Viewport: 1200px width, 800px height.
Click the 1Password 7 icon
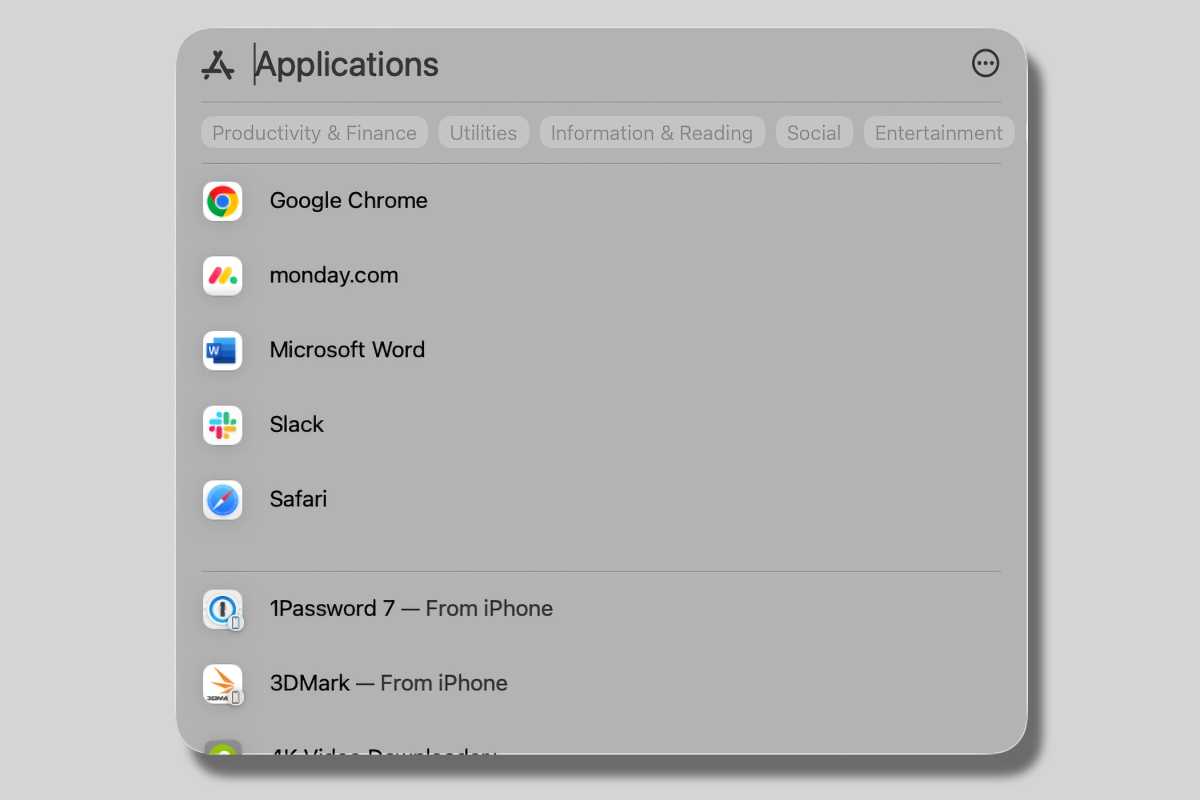click(x=222, y=609)
